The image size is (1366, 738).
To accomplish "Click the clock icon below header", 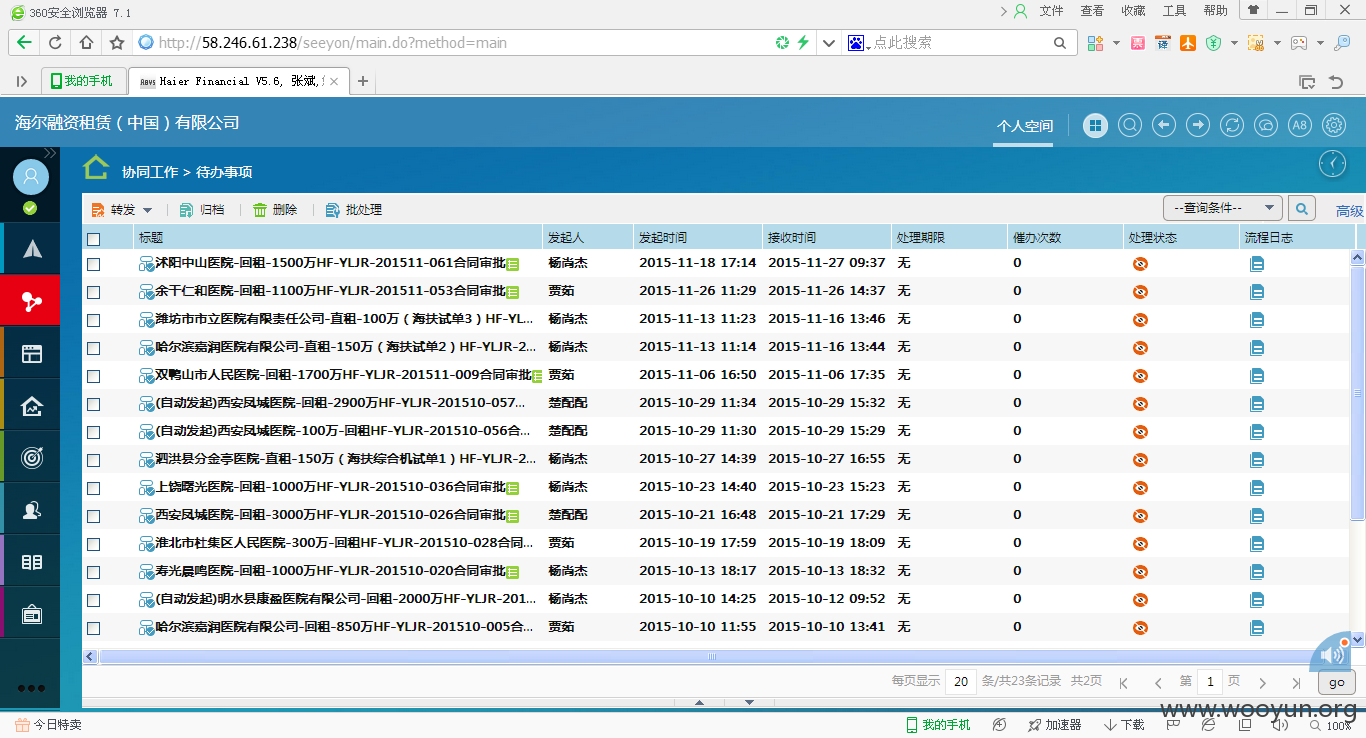I will [x=1332, y=163].
